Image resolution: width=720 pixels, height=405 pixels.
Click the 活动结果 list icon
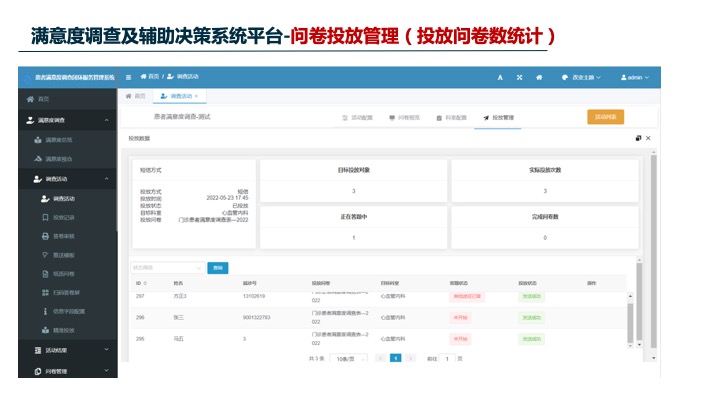pyautogui.click(x=38, y=350)
